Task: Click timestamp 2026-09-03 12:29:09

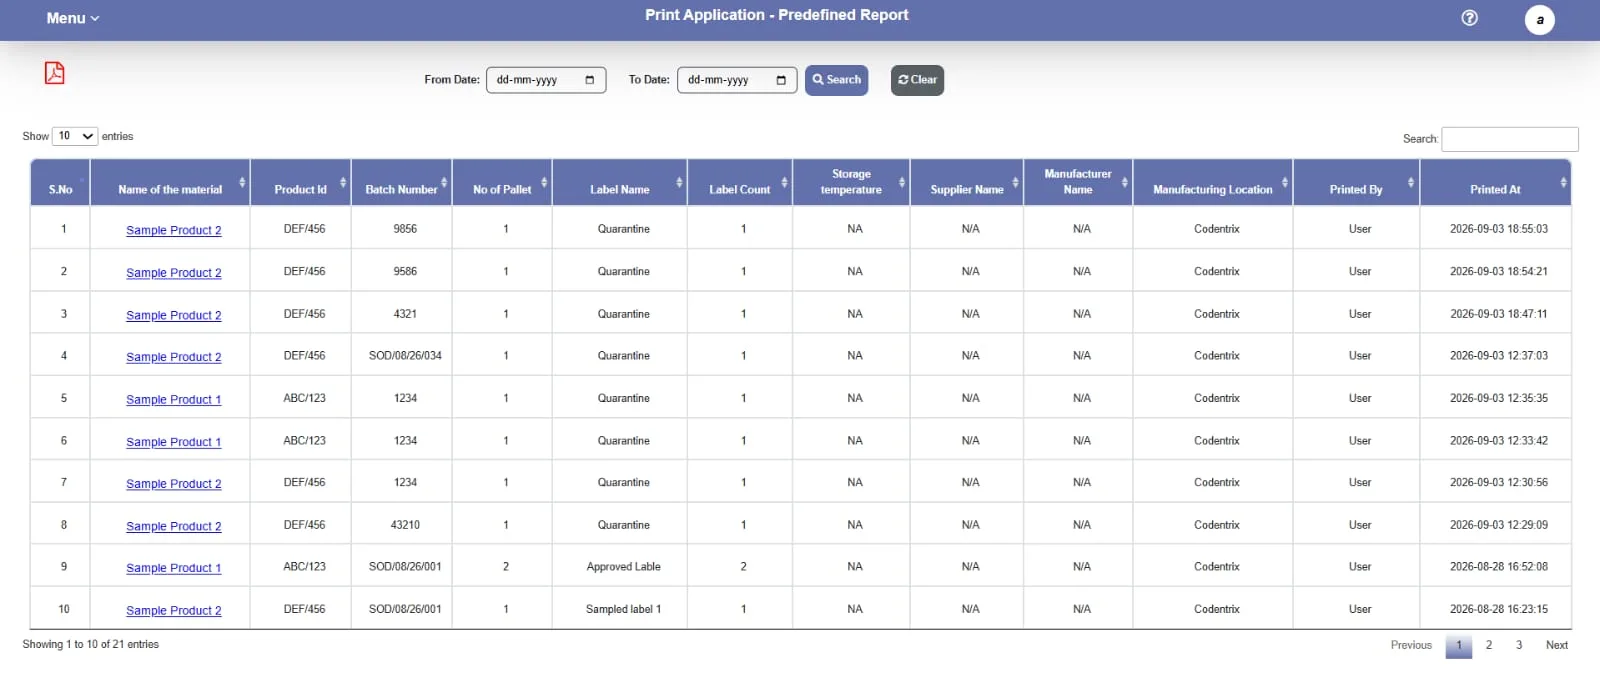Action: [x=1499, y=525]
